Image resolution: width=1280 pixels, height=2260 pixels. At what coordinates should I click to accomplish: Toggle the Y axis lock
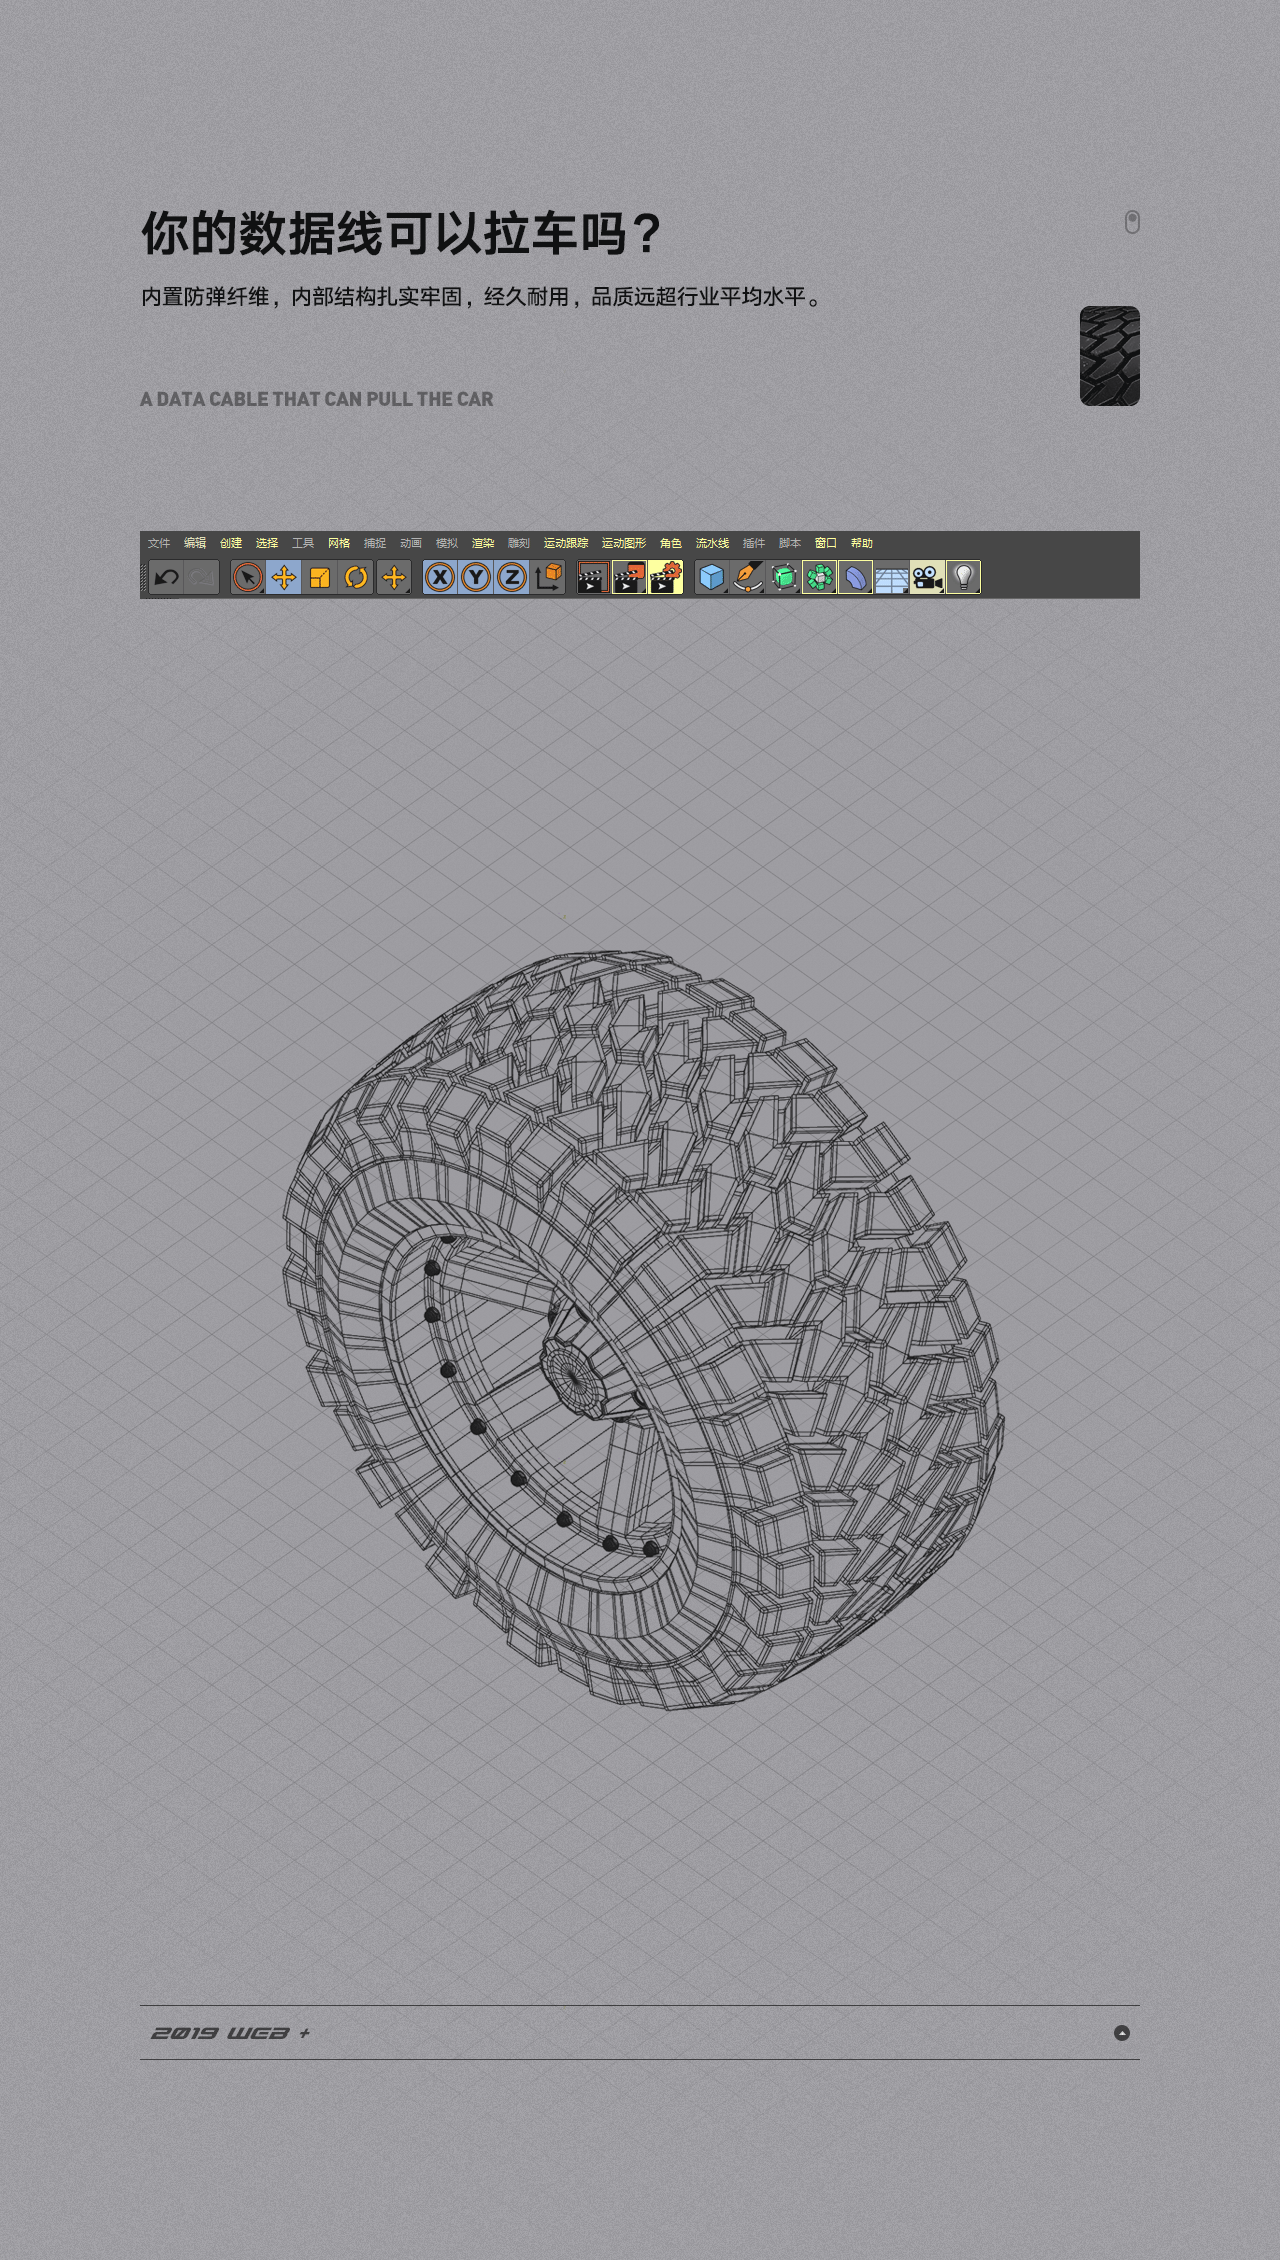pyautogui.click(x=476, y=578)
